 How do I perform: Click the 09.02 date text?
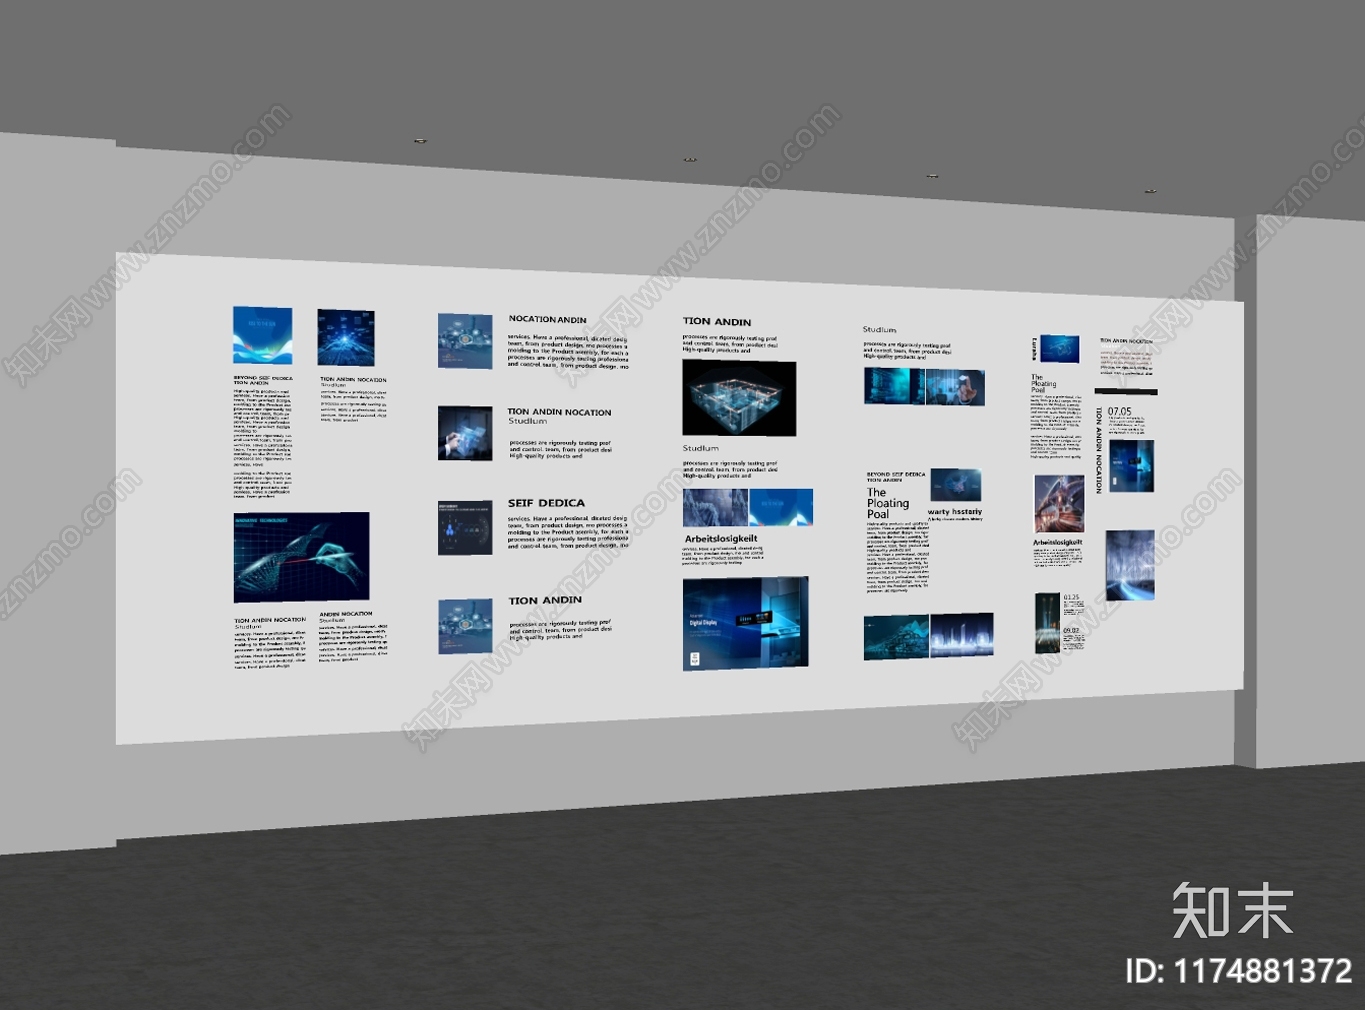(x=1071, y=631)
